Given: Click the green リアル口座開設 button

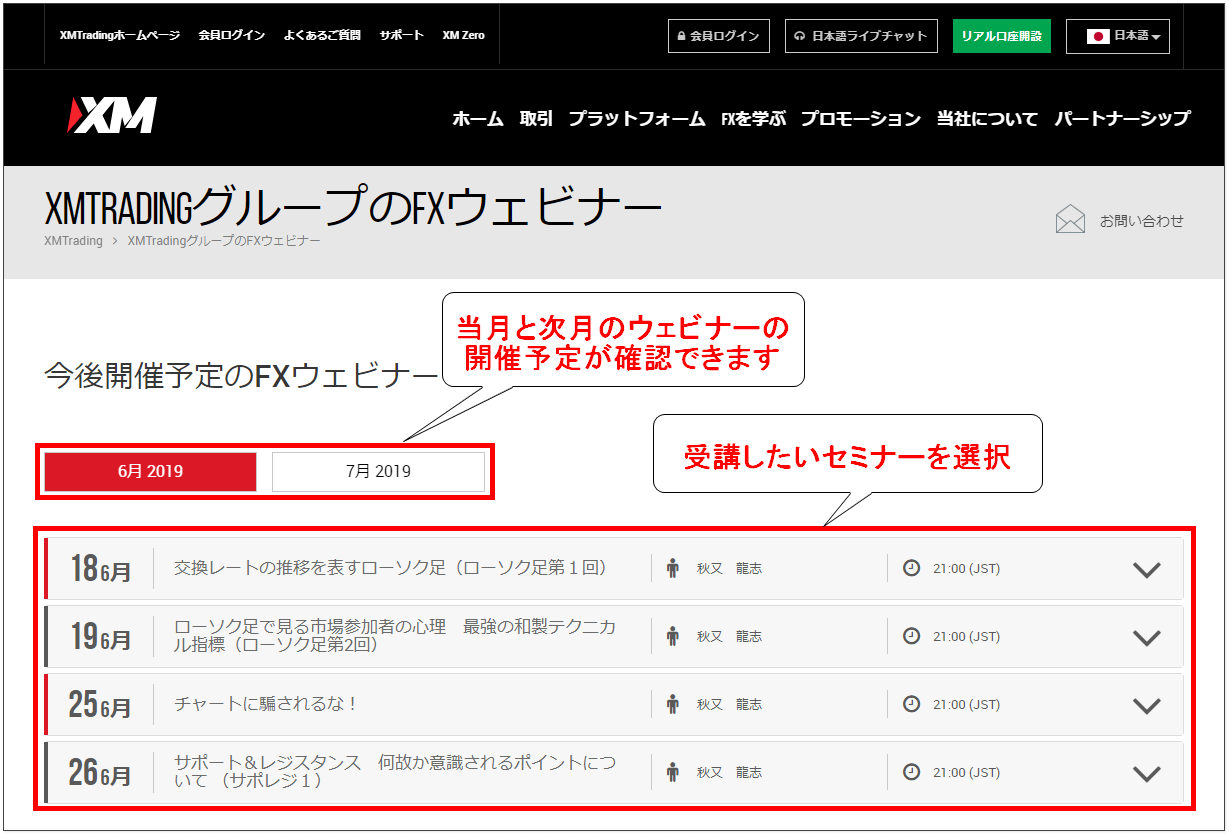Looking at the screenshot, I should [x=1001, y=36].
